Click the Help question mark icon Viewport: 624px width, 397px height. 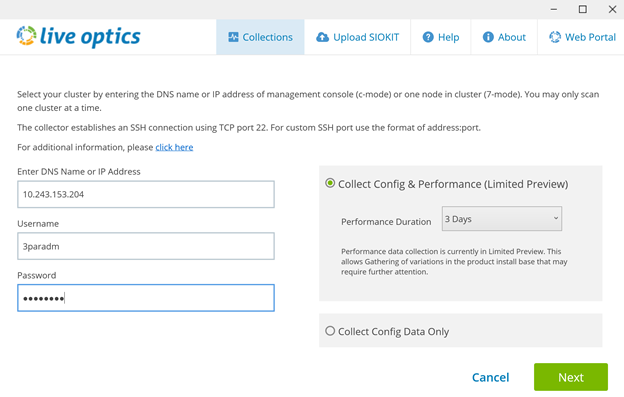(x=428, y=37)
